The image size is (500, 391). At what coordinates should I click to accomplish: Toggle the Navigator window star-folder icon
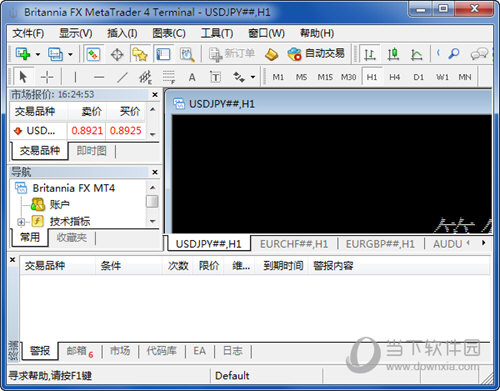point(140,54)
